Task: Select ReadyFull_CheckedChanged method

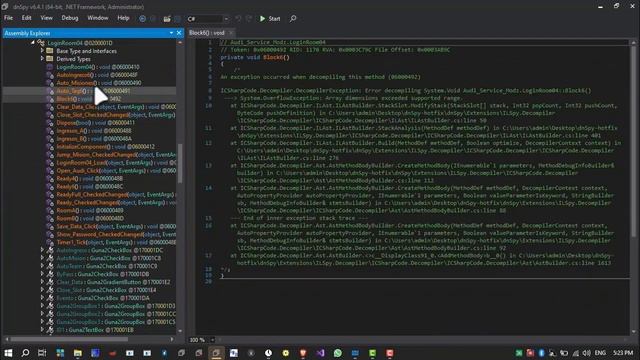Action: click(x=116, y=195)
